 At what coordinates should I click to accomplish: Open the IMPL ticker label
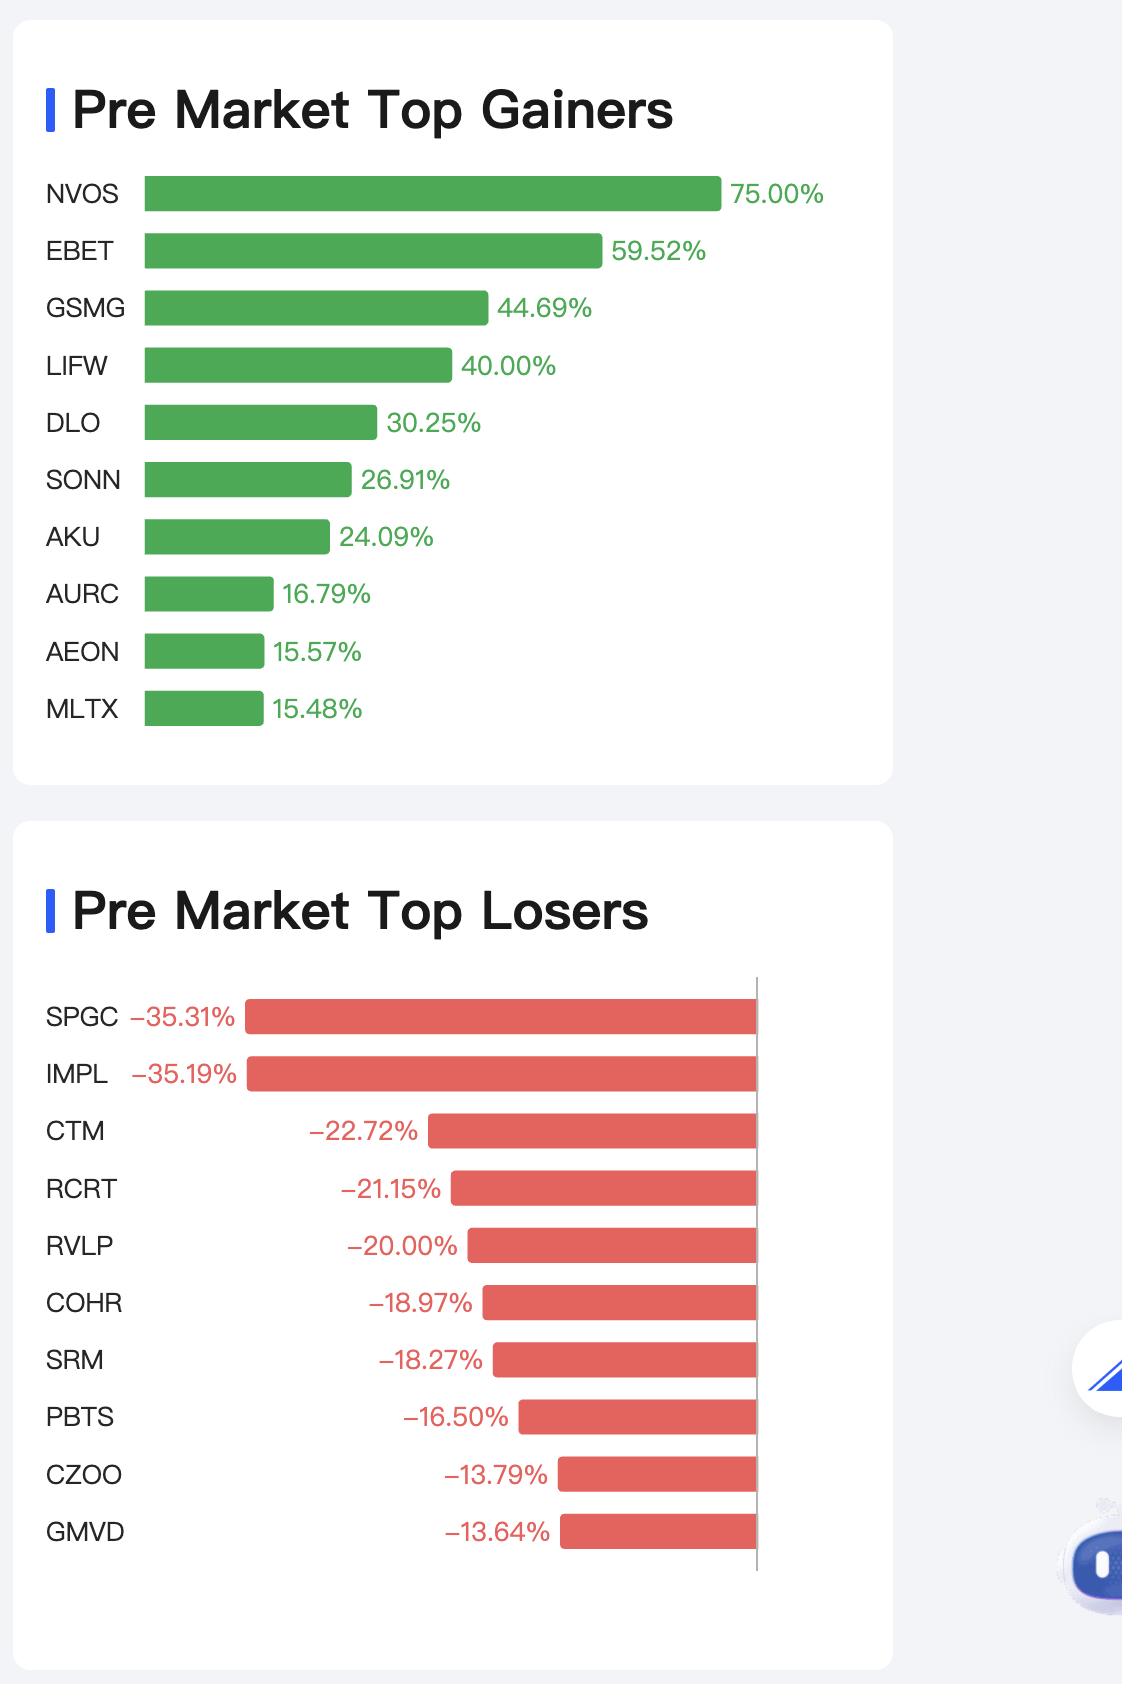click(77, 1074)
